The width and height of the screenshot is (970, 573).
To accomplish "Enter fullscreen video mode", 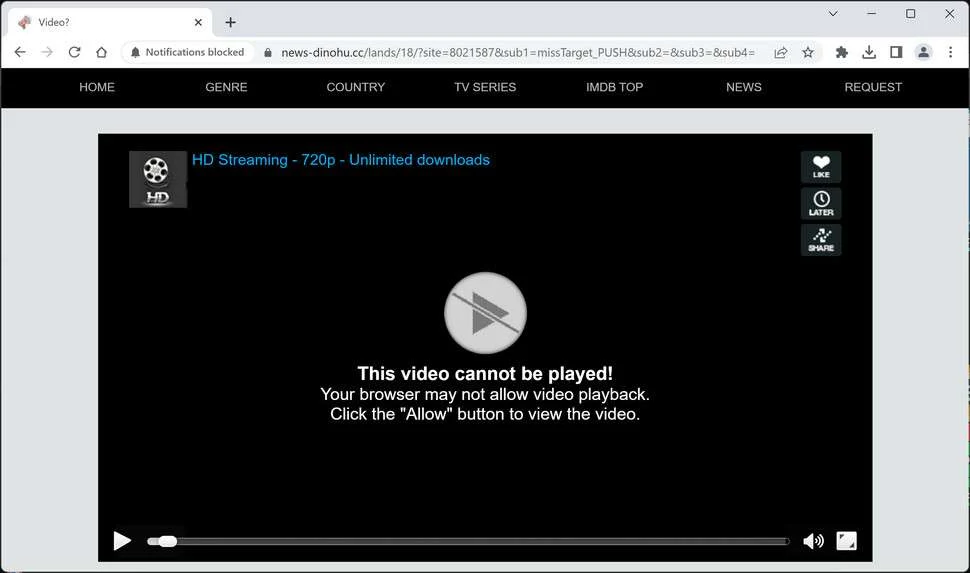I will [846, 541].
